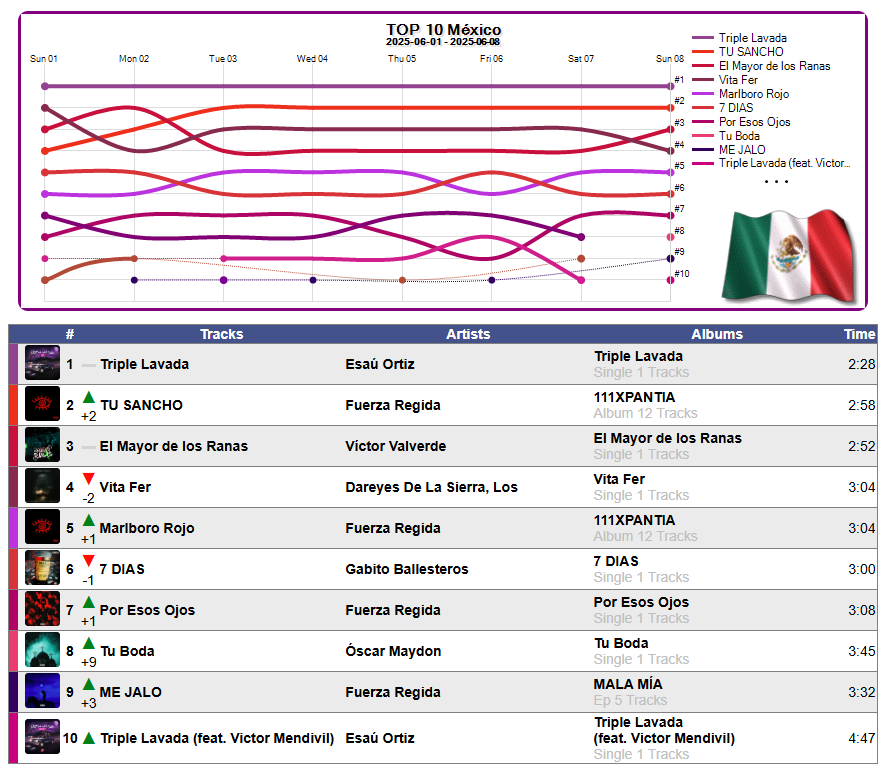884x770 pixels.
Task: Click the purple color bar beside Triple Lavada row
Action: coord(13,364)
